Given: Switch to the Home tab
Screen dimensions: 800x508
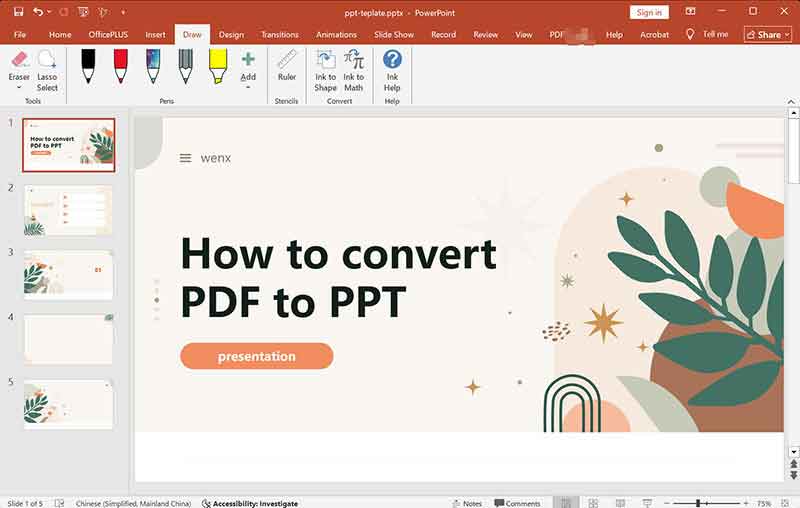Looking at the screenshot, I should click(60, 35).
